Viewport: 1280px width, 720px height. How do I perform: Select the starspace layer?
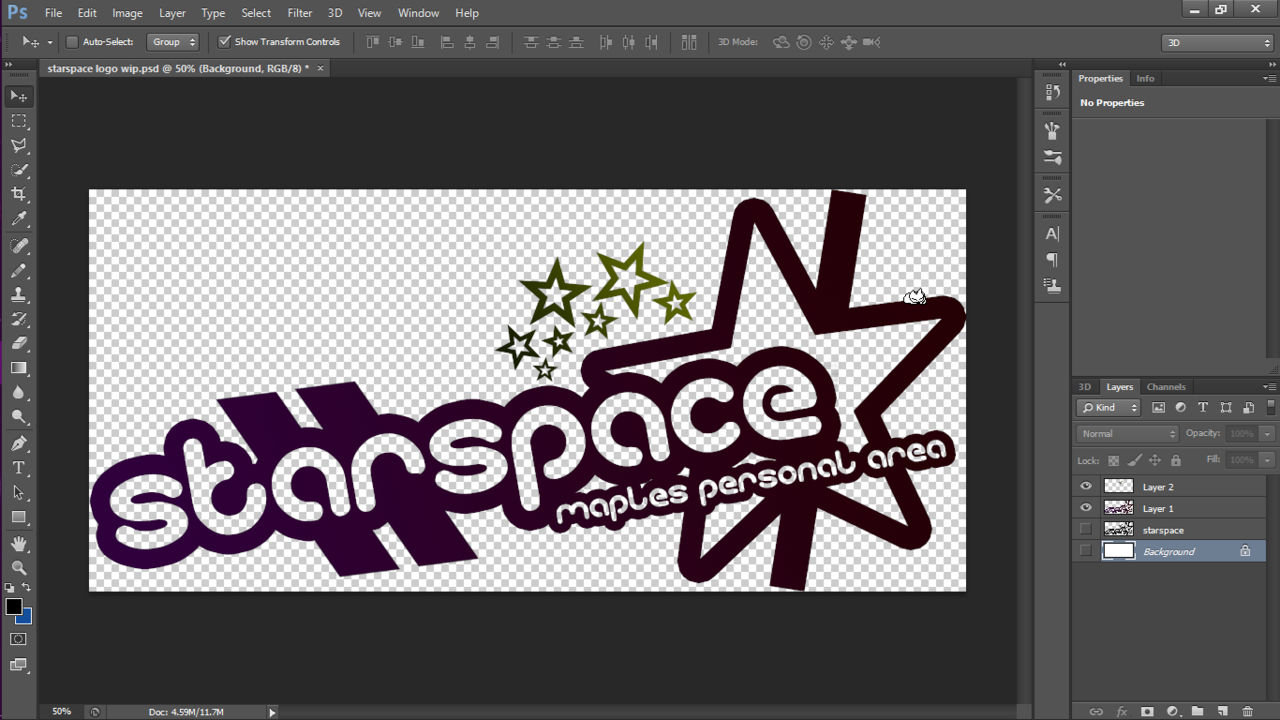[x=1163, y=530]
